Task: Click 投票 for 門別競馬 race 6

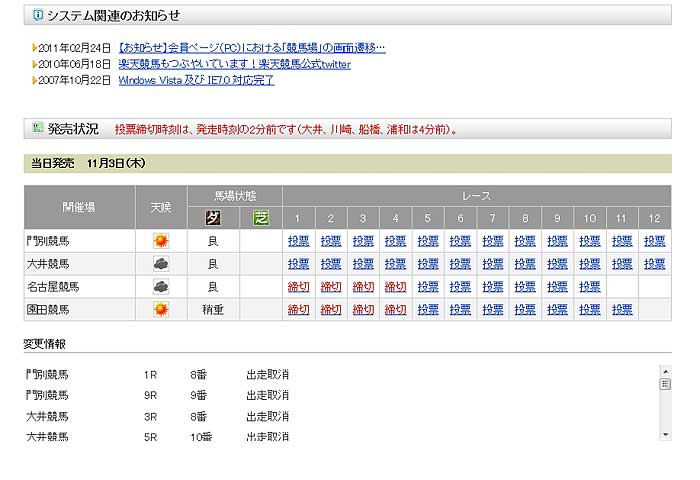Action: pos(460,241)
